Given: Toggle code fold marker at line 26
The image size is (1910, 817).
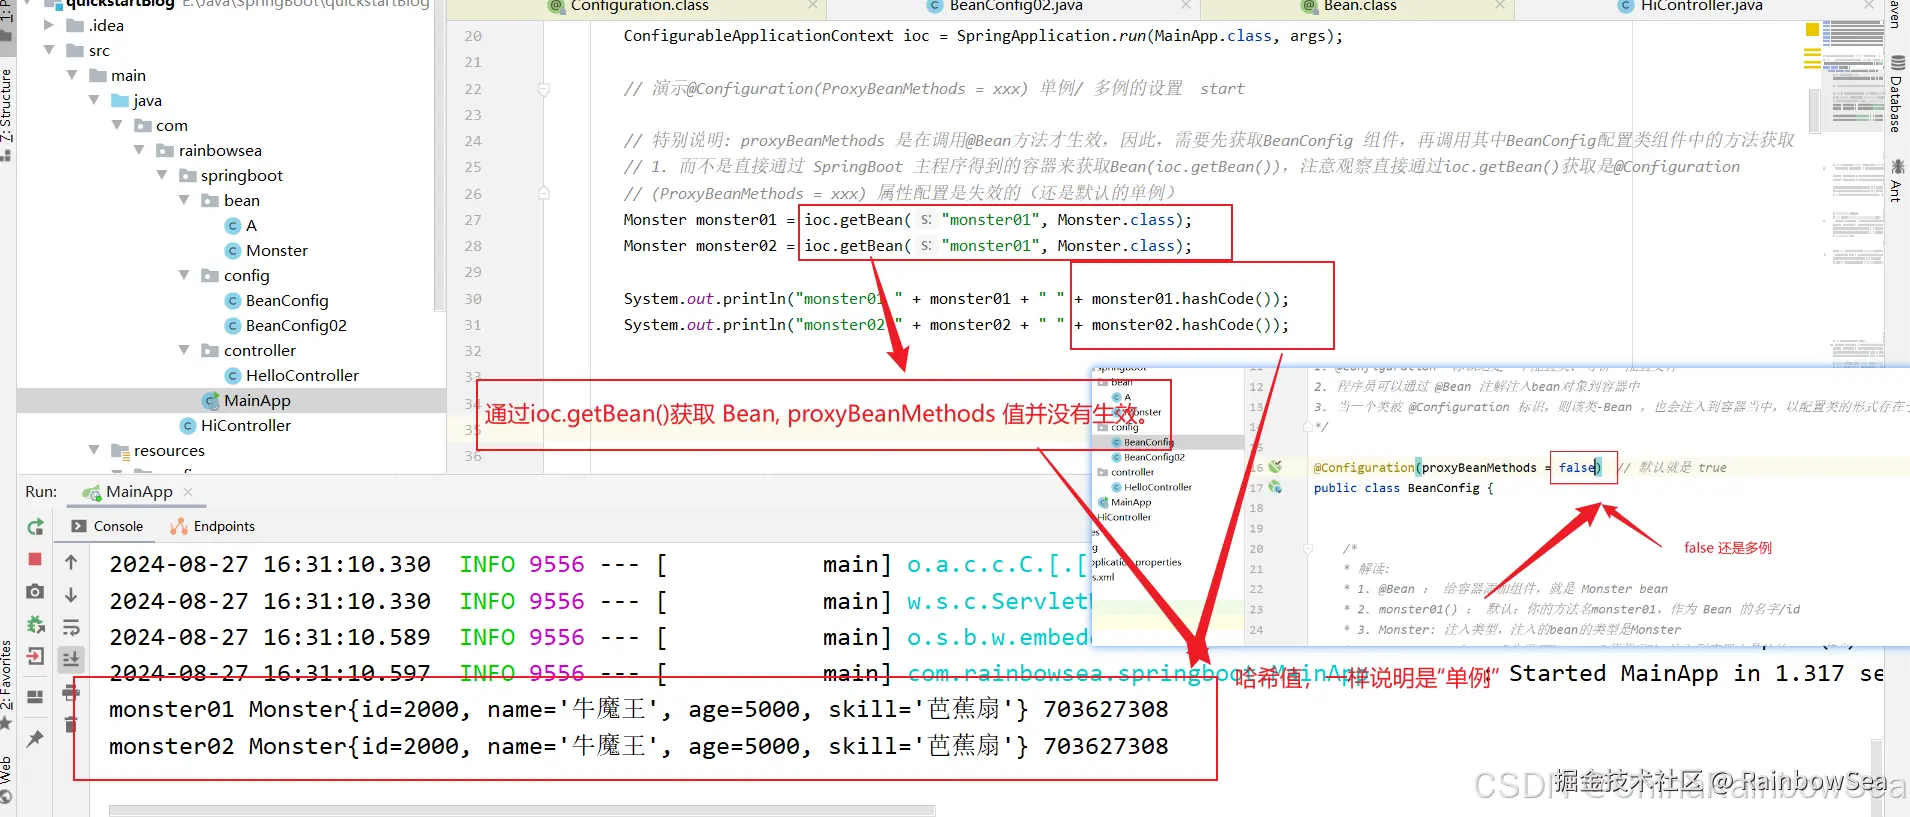Looking at the screenshot, I should pyautogui.click(x=544, y=193).
